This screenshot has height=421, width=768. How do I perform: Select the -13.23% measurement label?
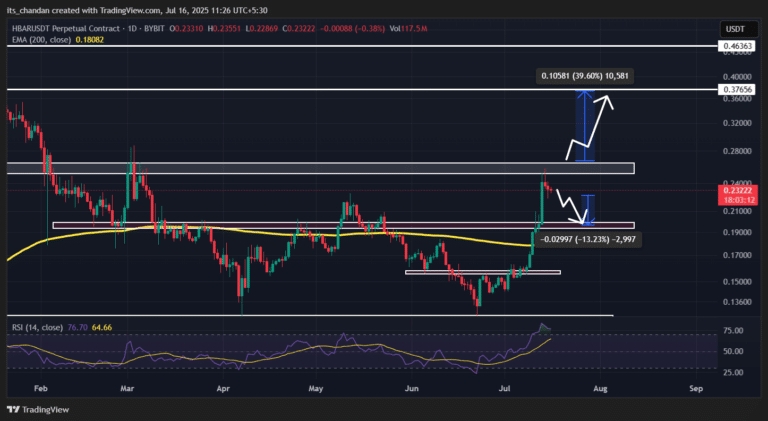(584, 240)
